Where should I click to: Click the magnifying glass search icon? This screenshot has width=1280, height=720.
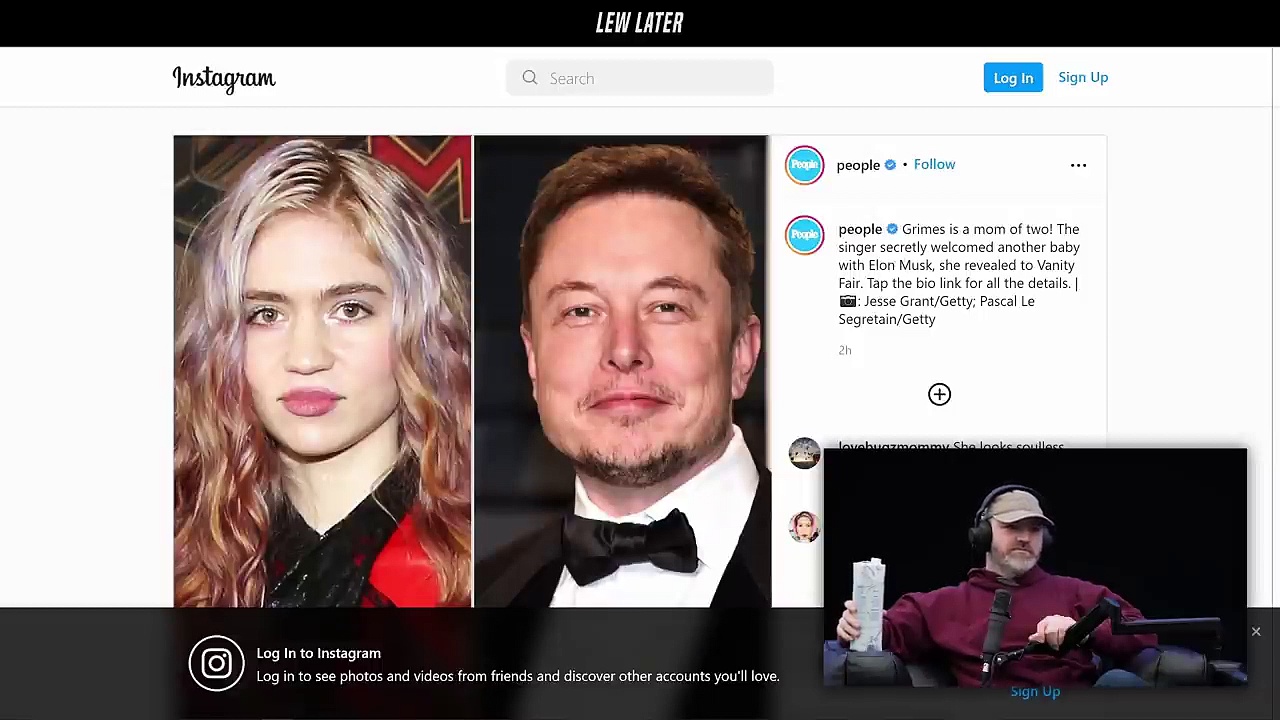pos(530,78)
